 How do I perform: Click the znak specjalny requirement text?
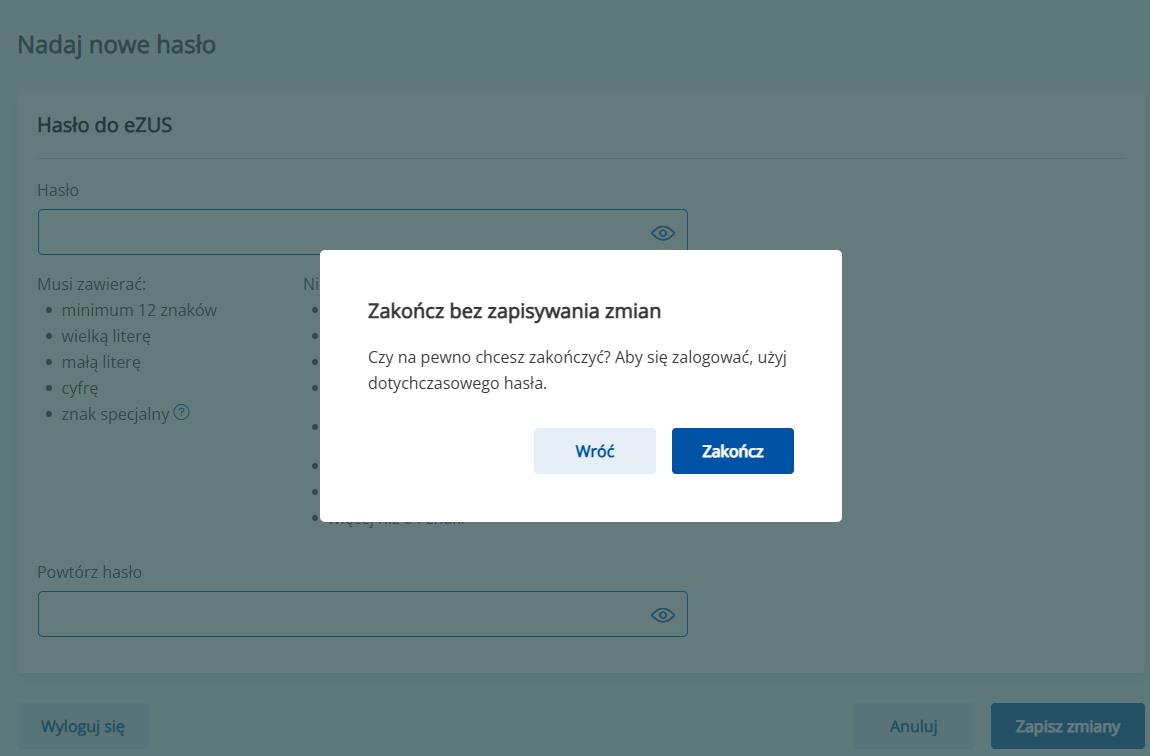[x=115, y=414]
